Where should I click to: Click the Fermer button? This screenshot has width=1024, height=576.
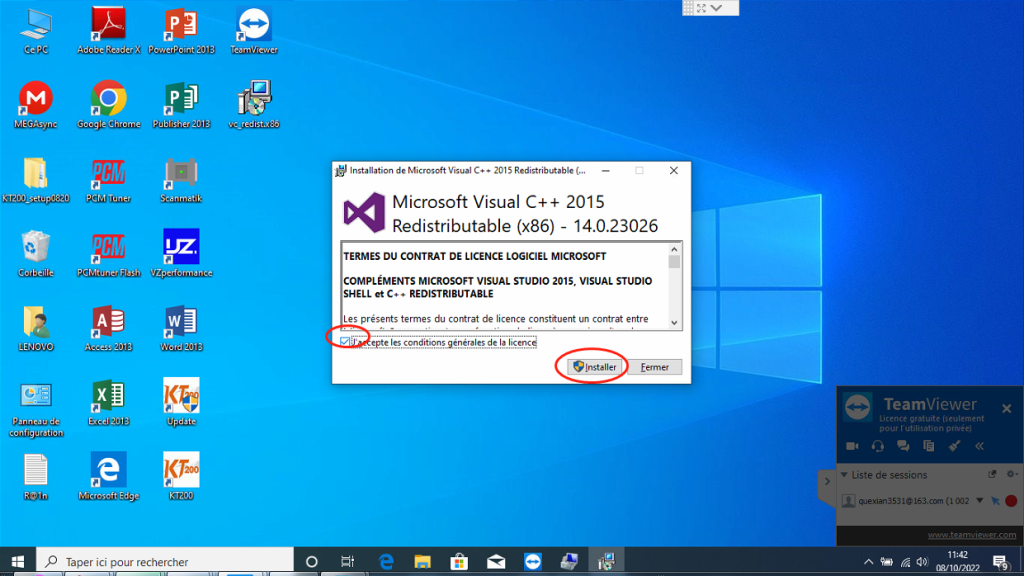tap(654, 367)
